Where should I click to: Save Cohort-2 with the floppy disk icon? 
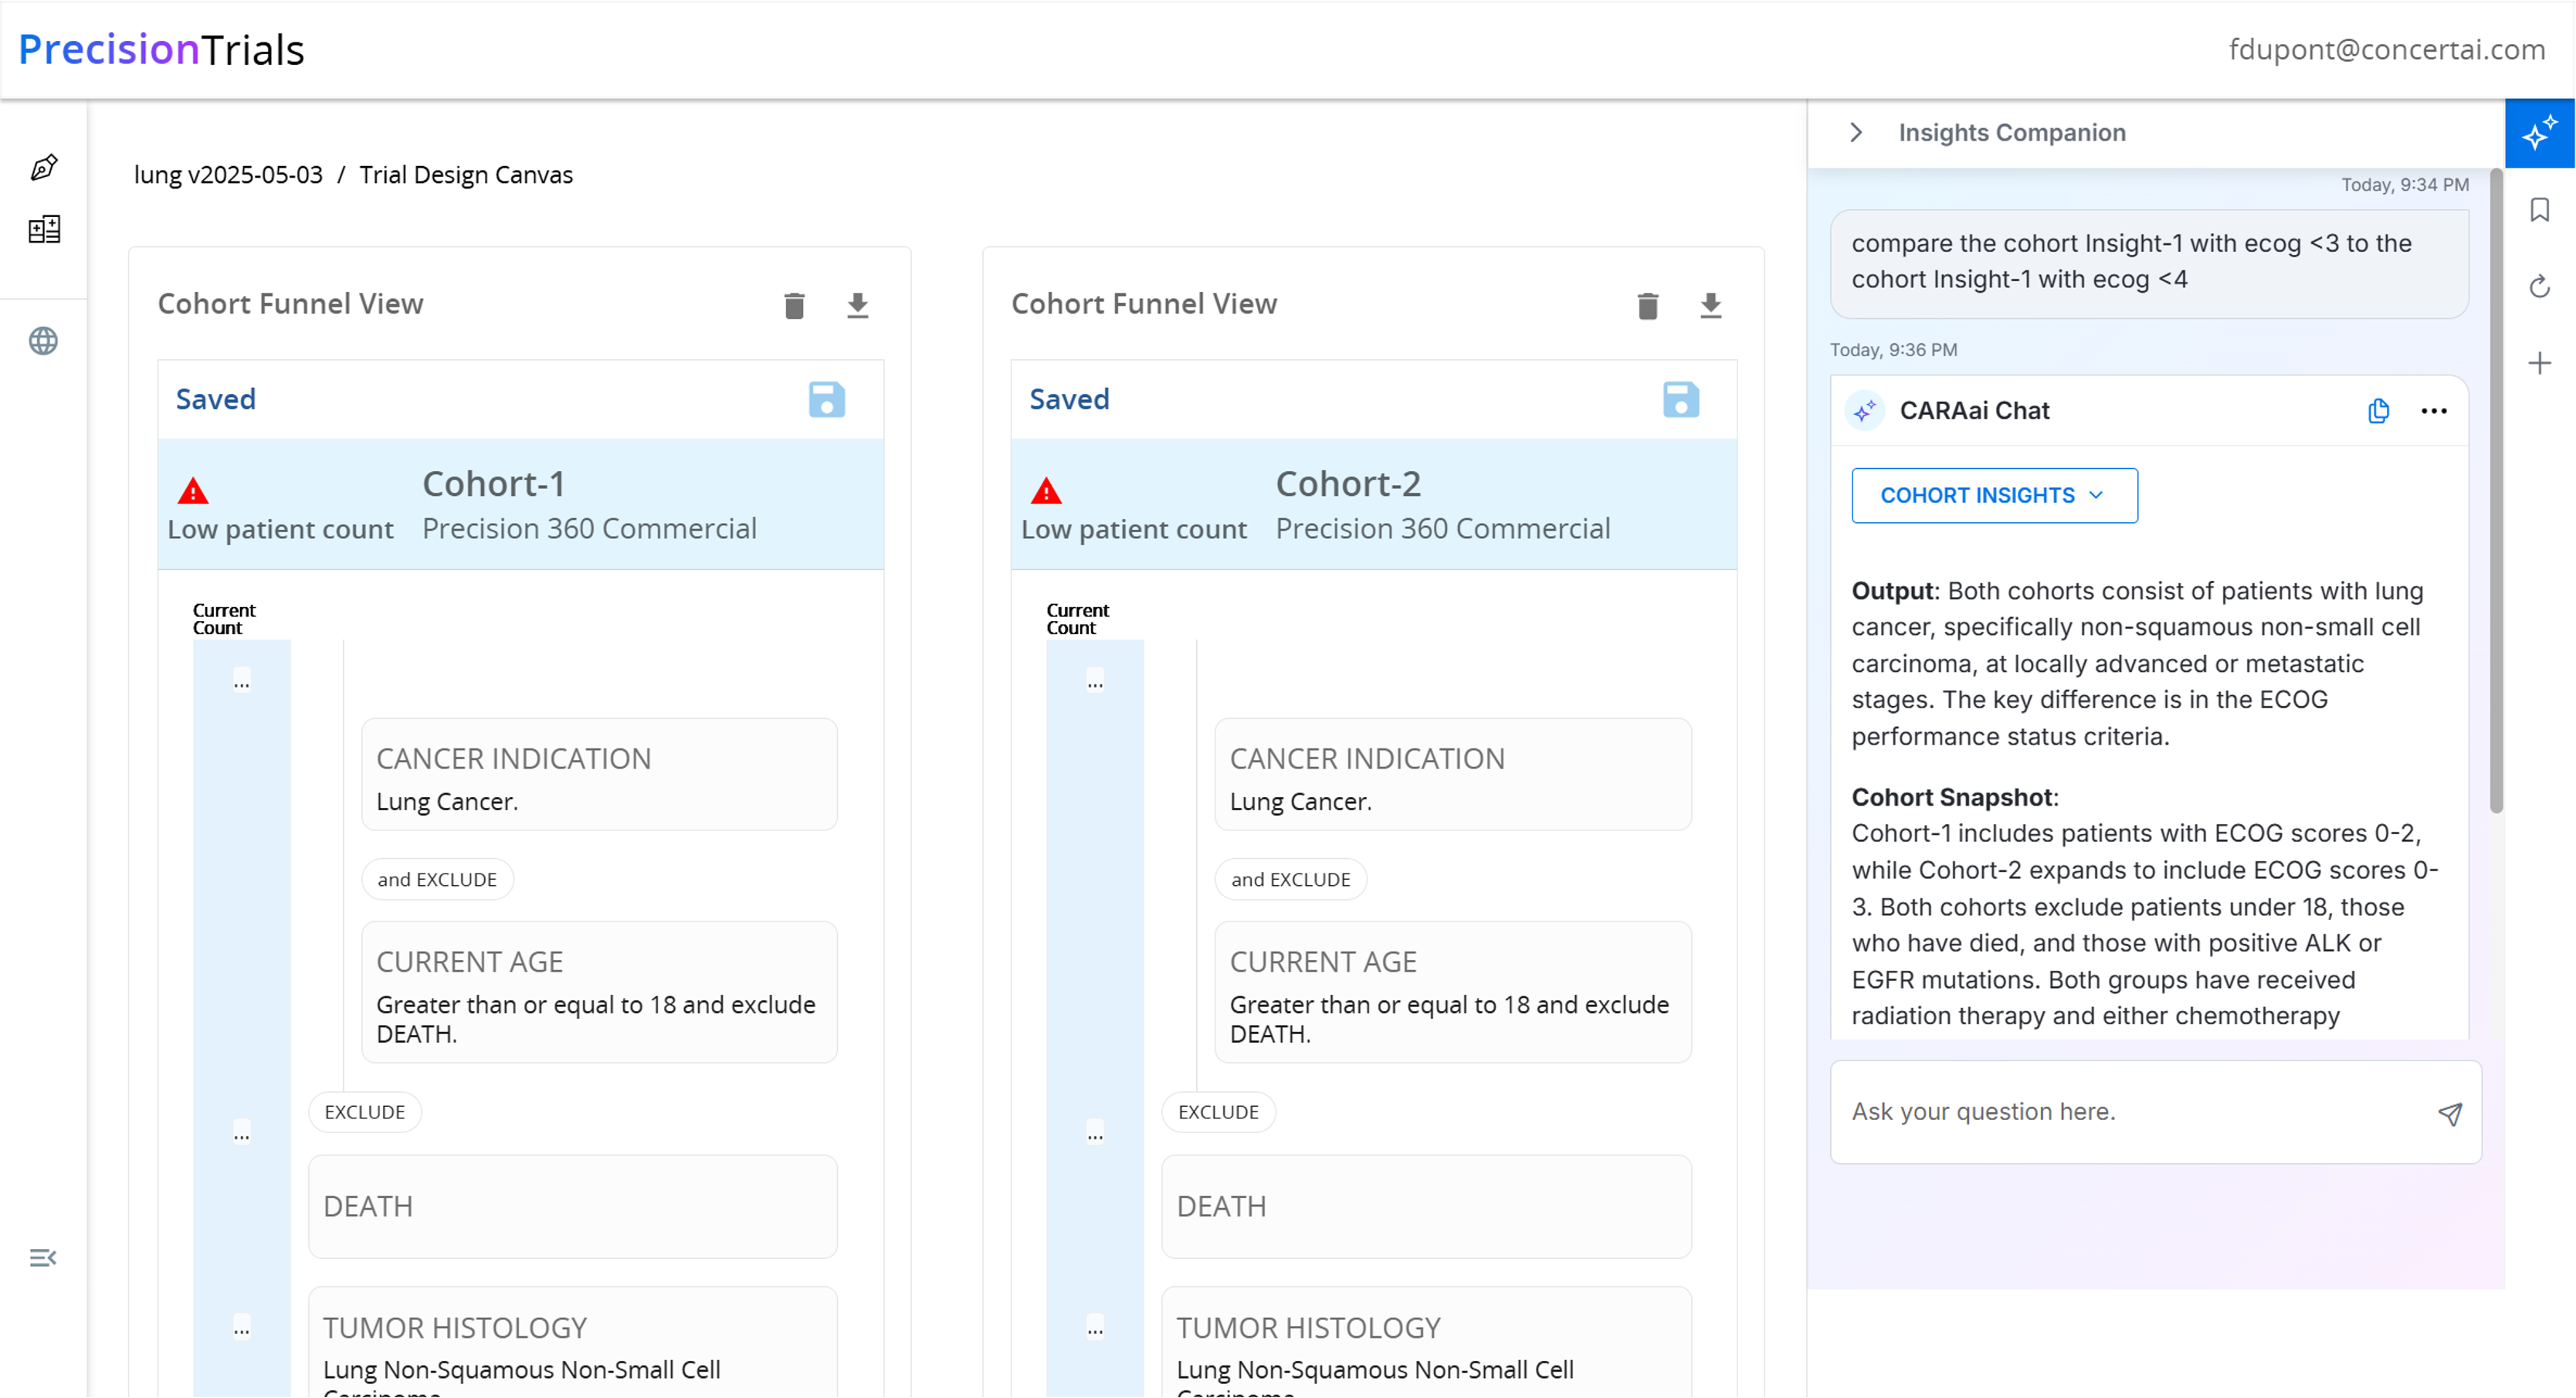[1680, 399]
